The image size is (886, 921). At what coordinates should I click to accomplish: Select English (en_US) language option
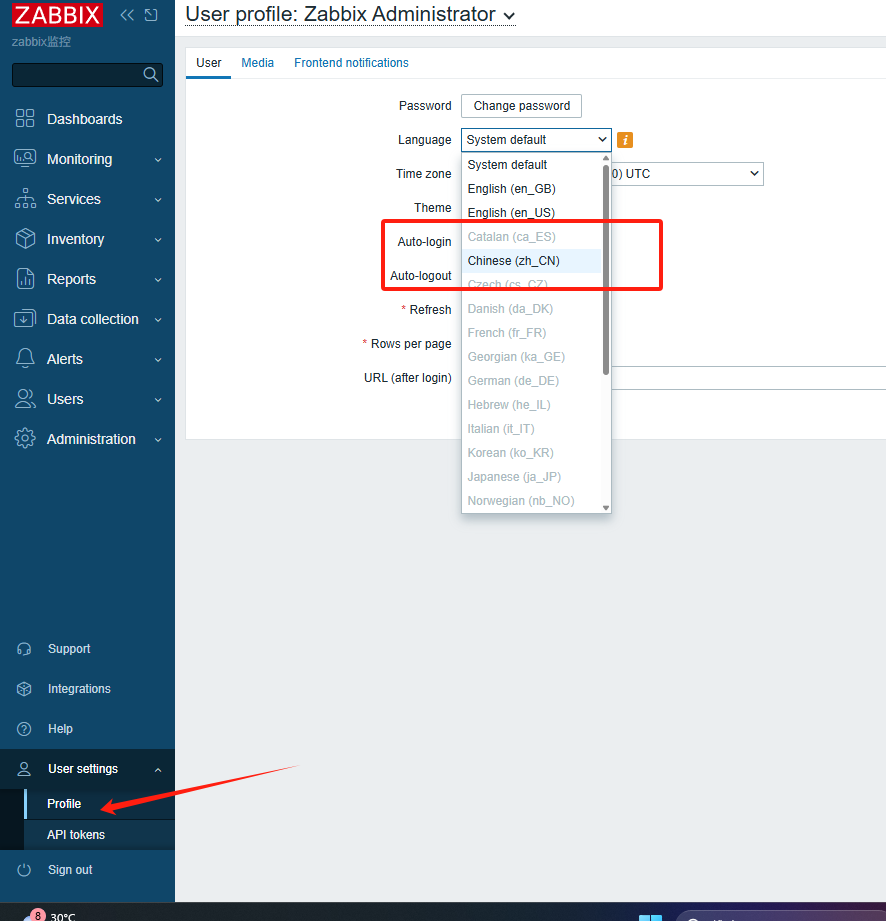[532, 213]
